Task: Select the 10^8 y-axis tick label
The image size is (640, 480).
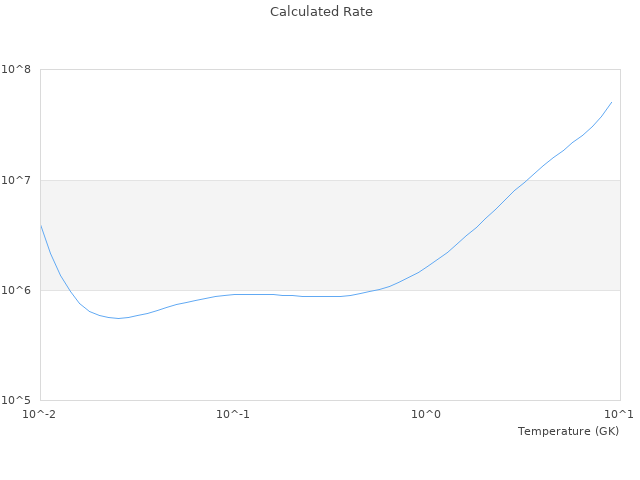Action: pyautogui.click(x=16, y=70)
